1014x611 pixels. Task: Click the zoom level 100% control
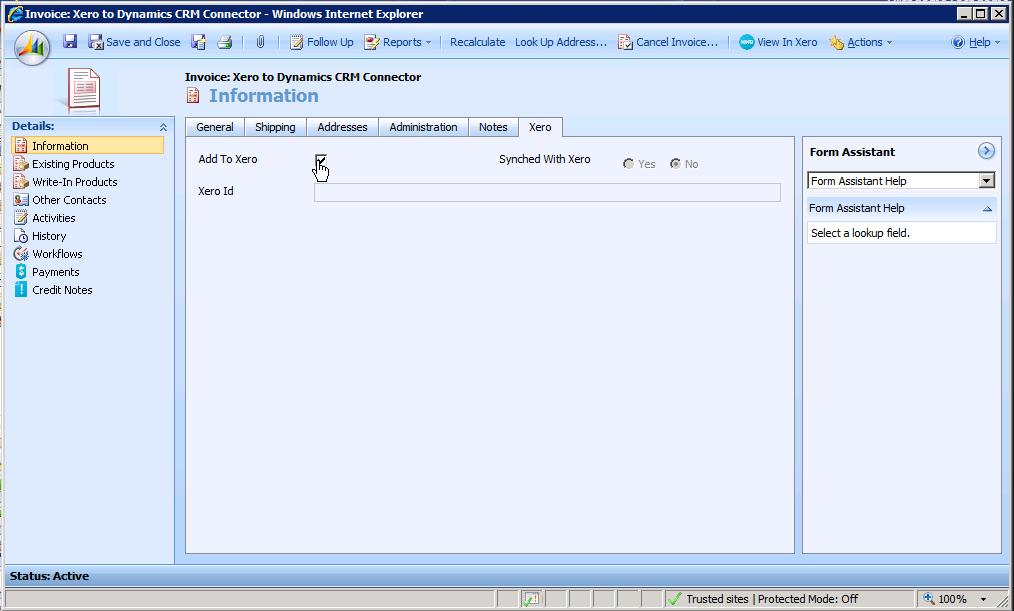tap(955, 599)
